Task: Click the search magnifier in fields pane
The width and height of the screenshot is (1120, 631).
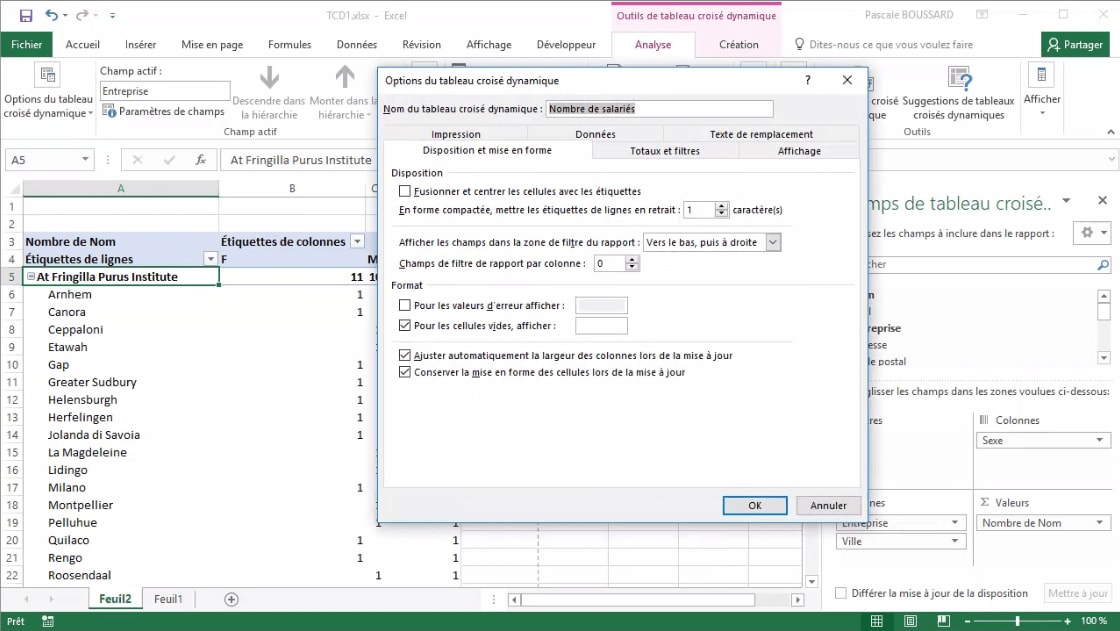Action: (1103, 264)
